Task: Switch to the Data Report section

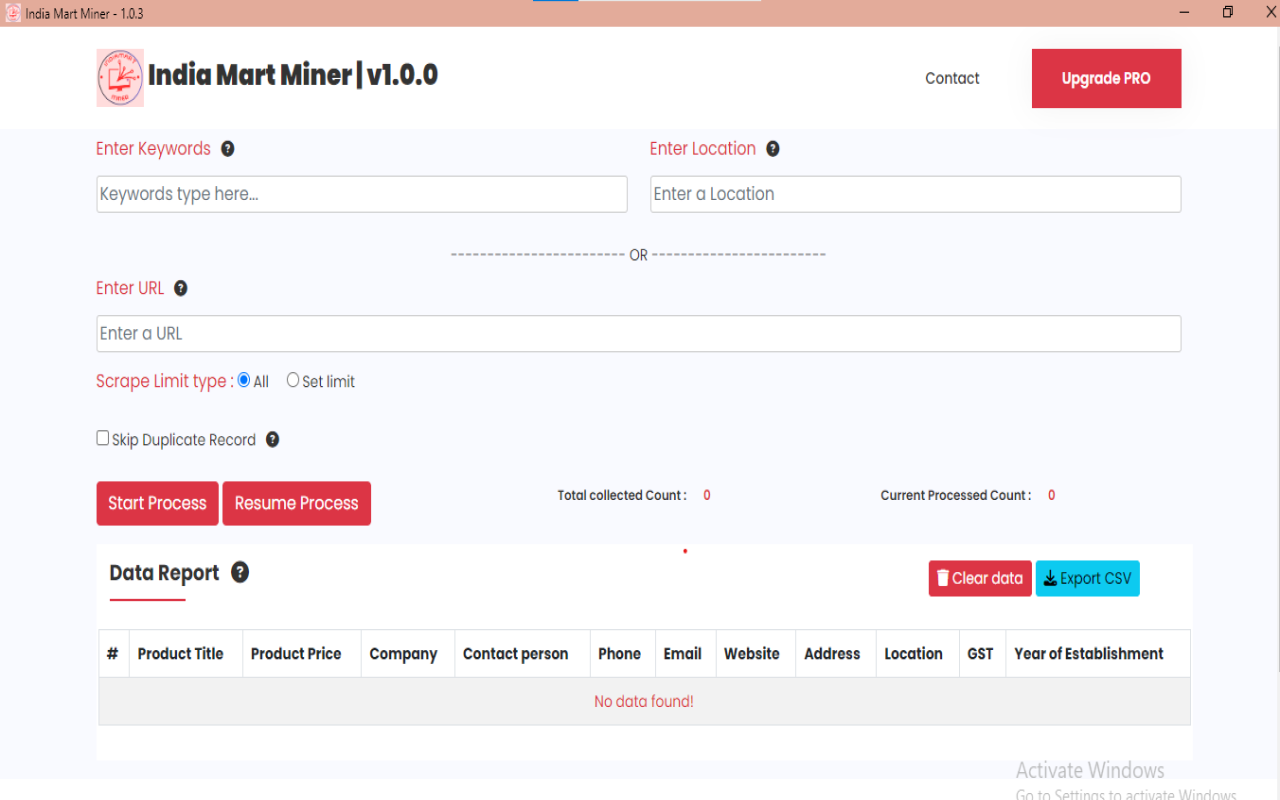Action: (164, 572)
